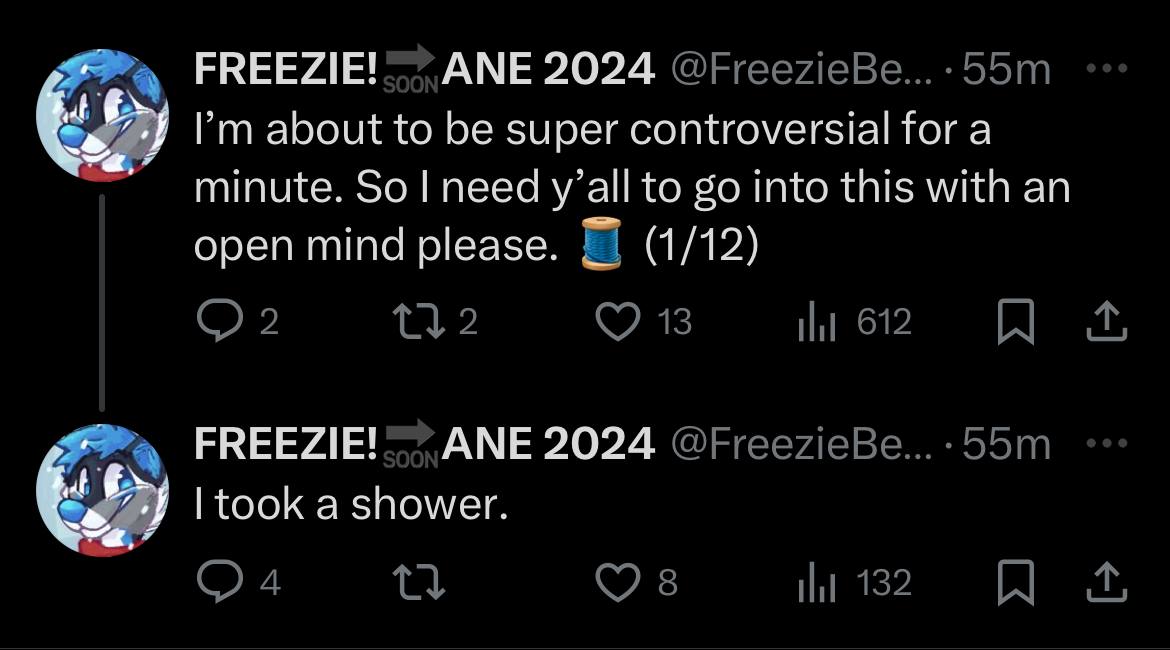
Task: View analytics showing 132 views
Action: click(x=814, y=582)
